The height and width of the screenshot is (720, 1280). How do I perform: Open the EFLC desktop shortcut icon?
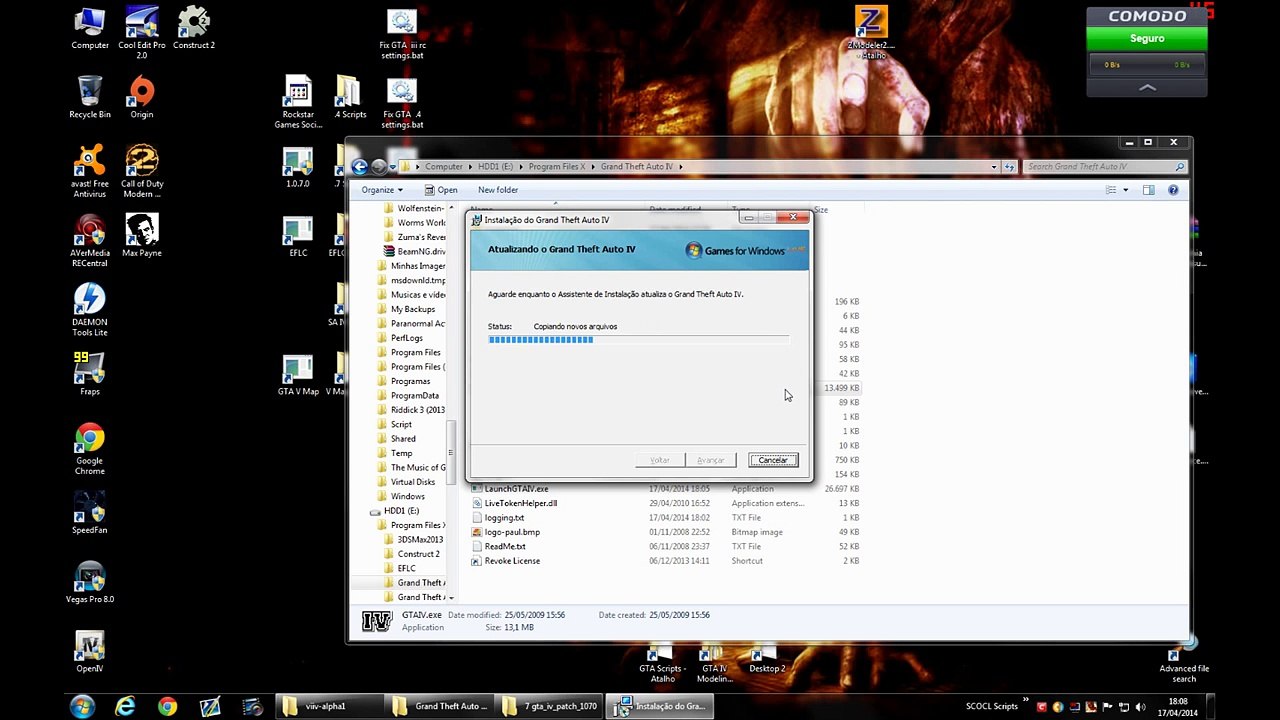coord(298,236)
